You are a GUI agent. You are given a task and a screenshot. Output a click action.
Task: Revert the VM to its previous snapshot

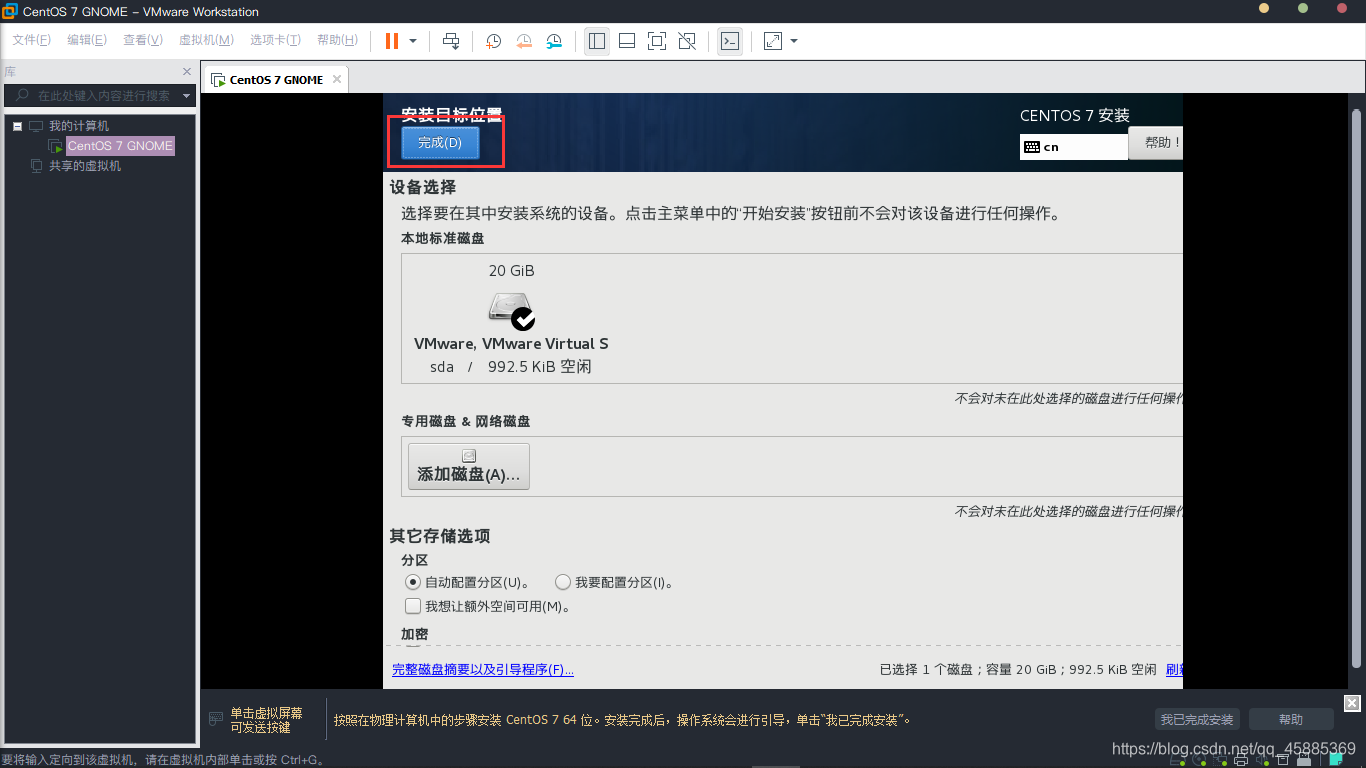[524, 41]
